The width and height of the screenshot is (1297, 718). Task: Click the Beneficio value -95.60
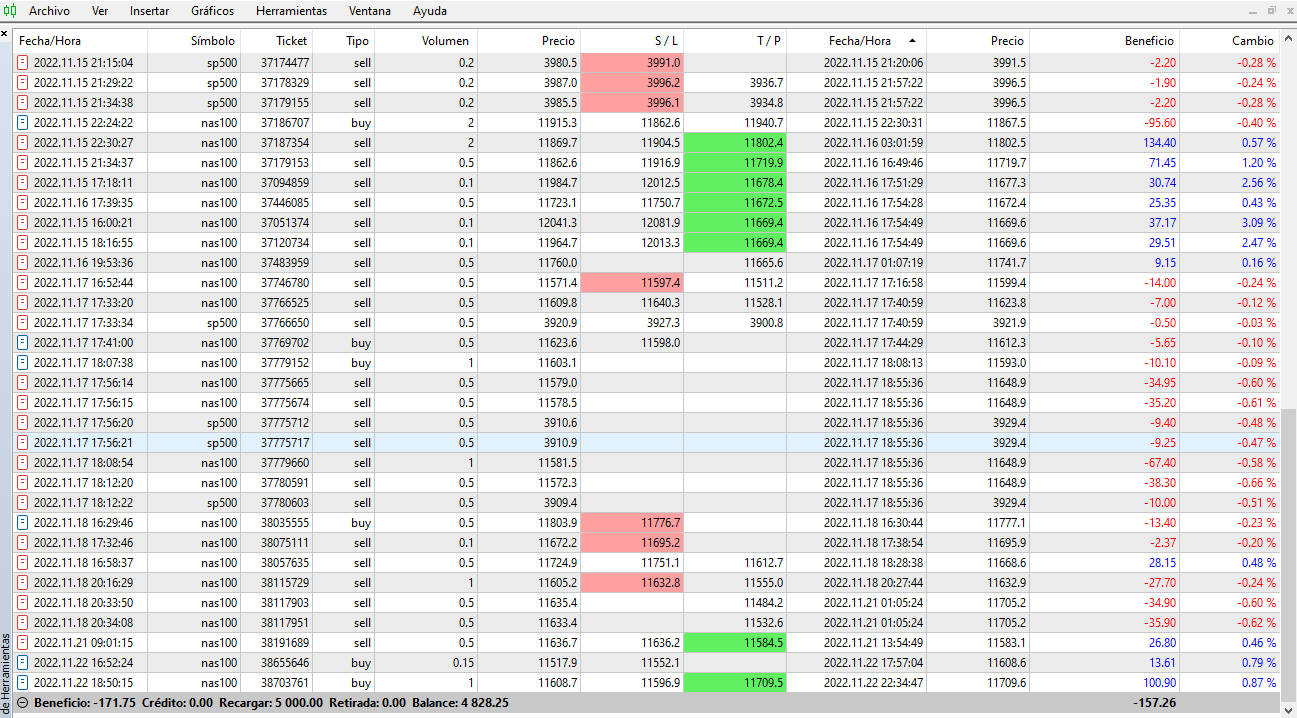coord(1158,123)
